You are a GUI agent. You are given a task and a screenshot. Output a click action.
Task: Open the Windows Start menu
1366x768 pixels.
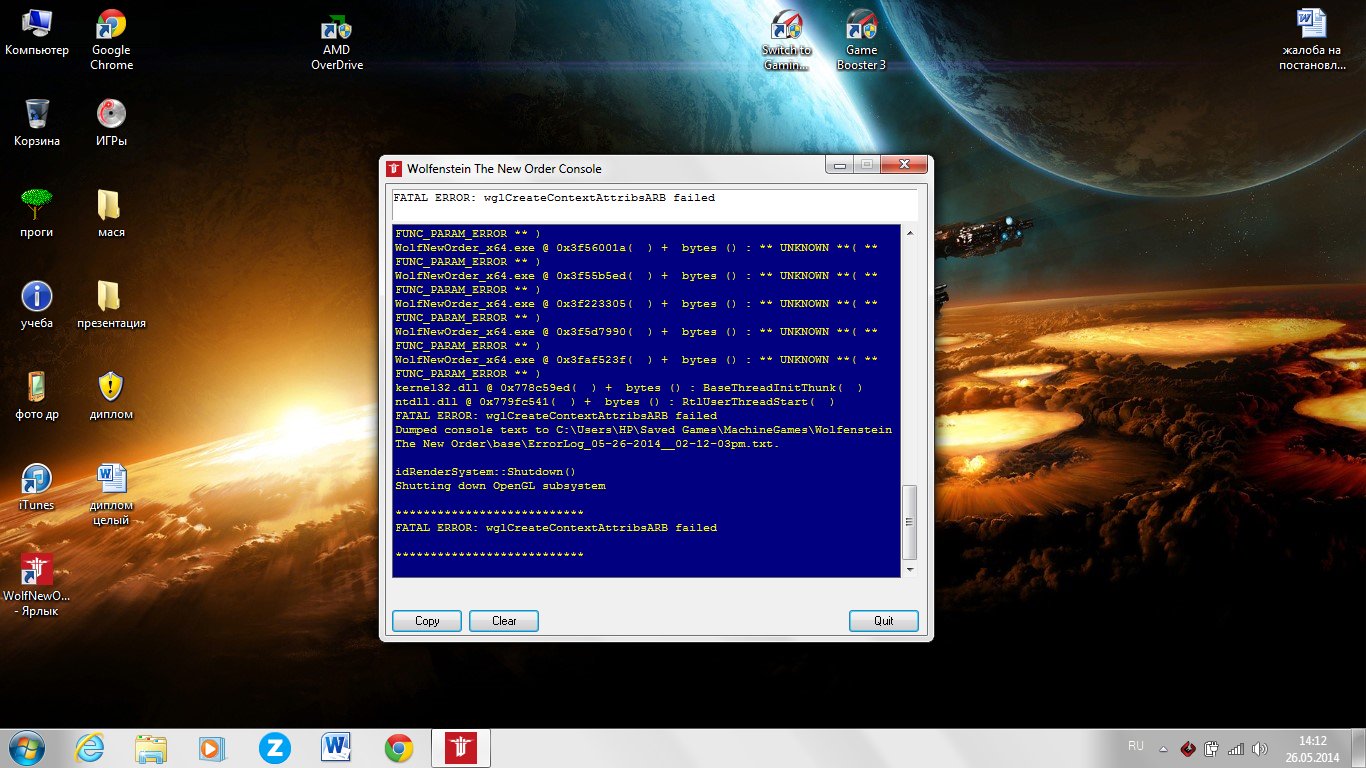(x=25, y=748)
